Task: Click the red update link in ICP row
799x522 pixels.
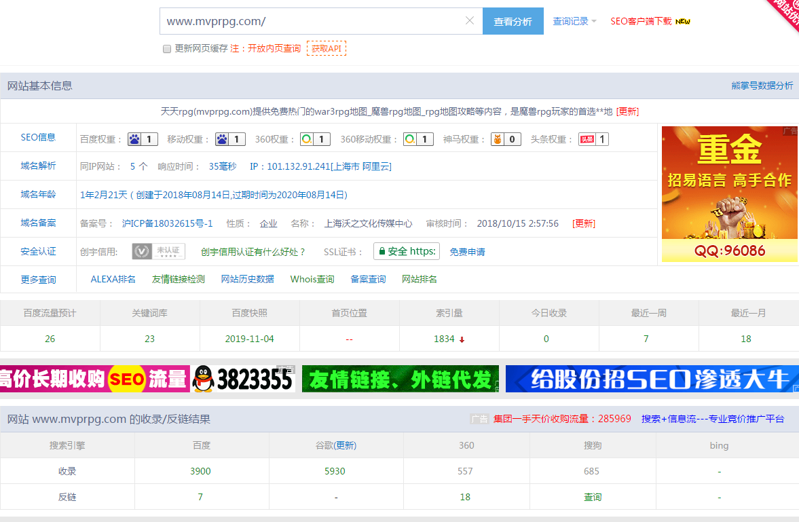Action: (583, 223)
